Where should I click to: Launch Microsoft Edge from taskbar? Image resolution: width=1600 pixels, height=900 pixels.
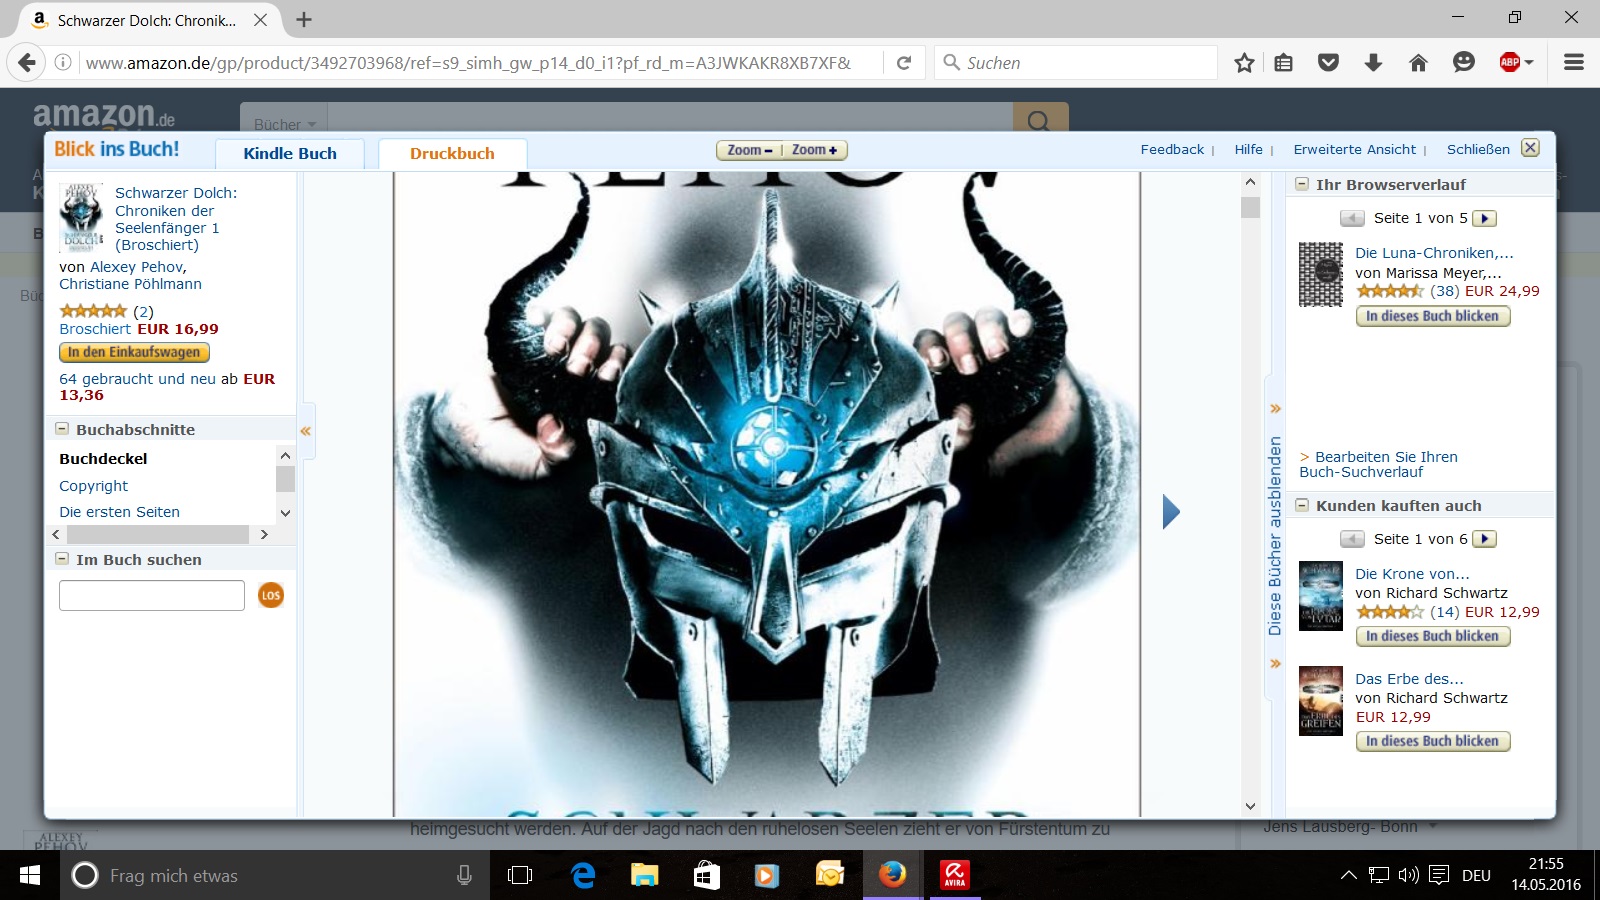tap(583, 876)
